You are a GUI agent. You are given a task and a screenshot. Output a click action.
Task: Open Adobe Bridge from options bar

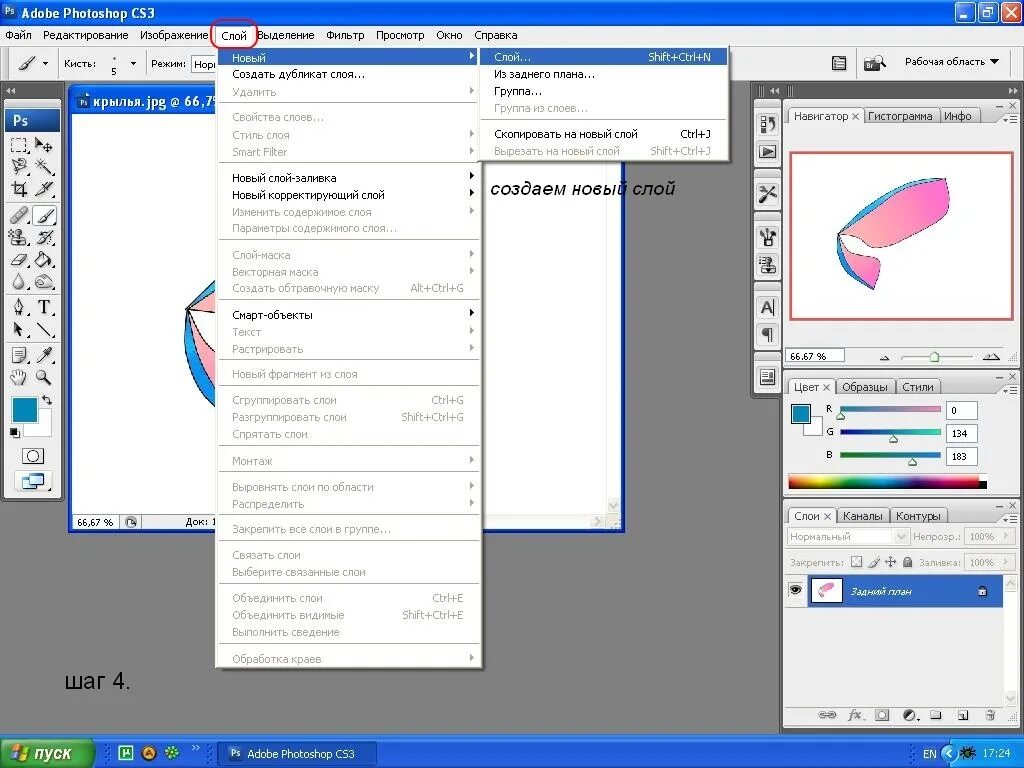[x=874, y=63]
